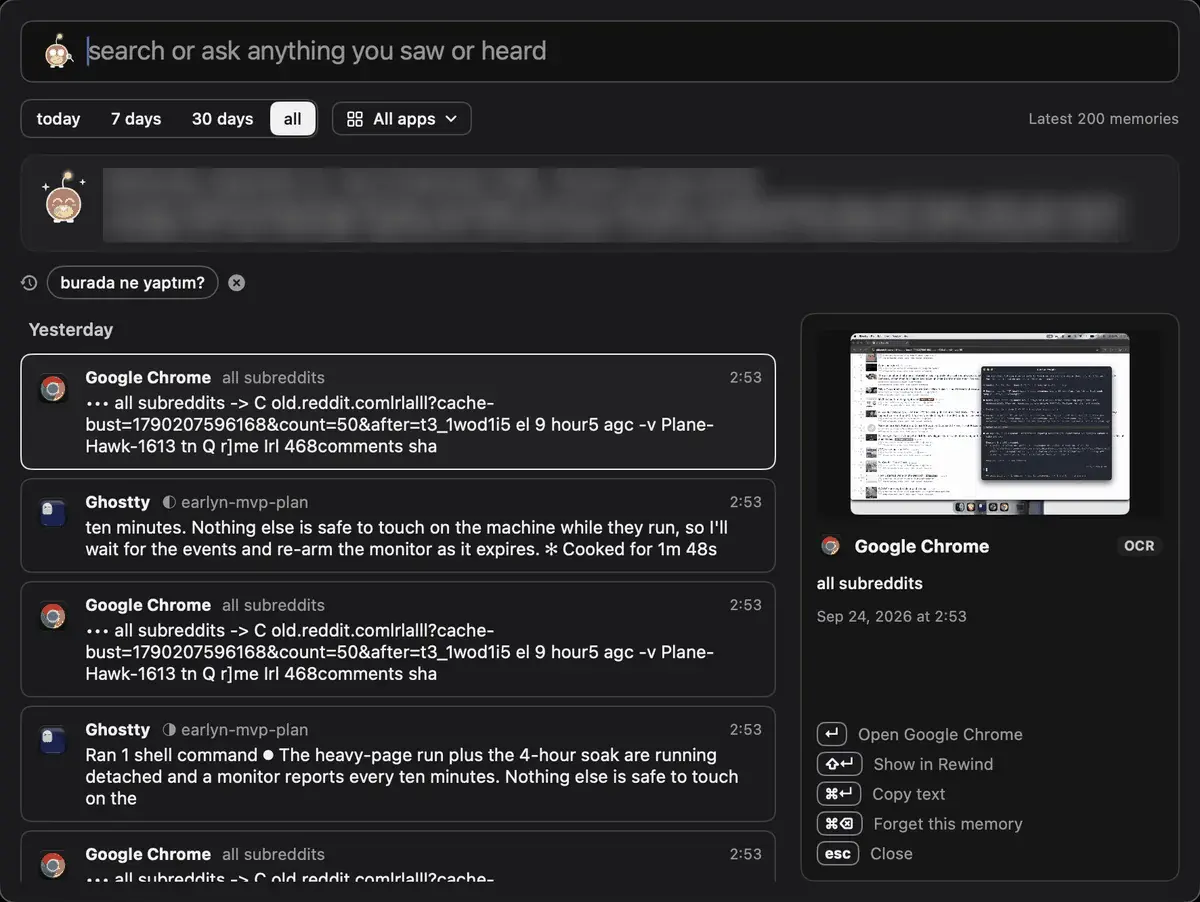Click the Ghostty icon on the "Ran 1 shell command" memory
The height and width of the screenshot is (902, 1200).
pos(53,742)
